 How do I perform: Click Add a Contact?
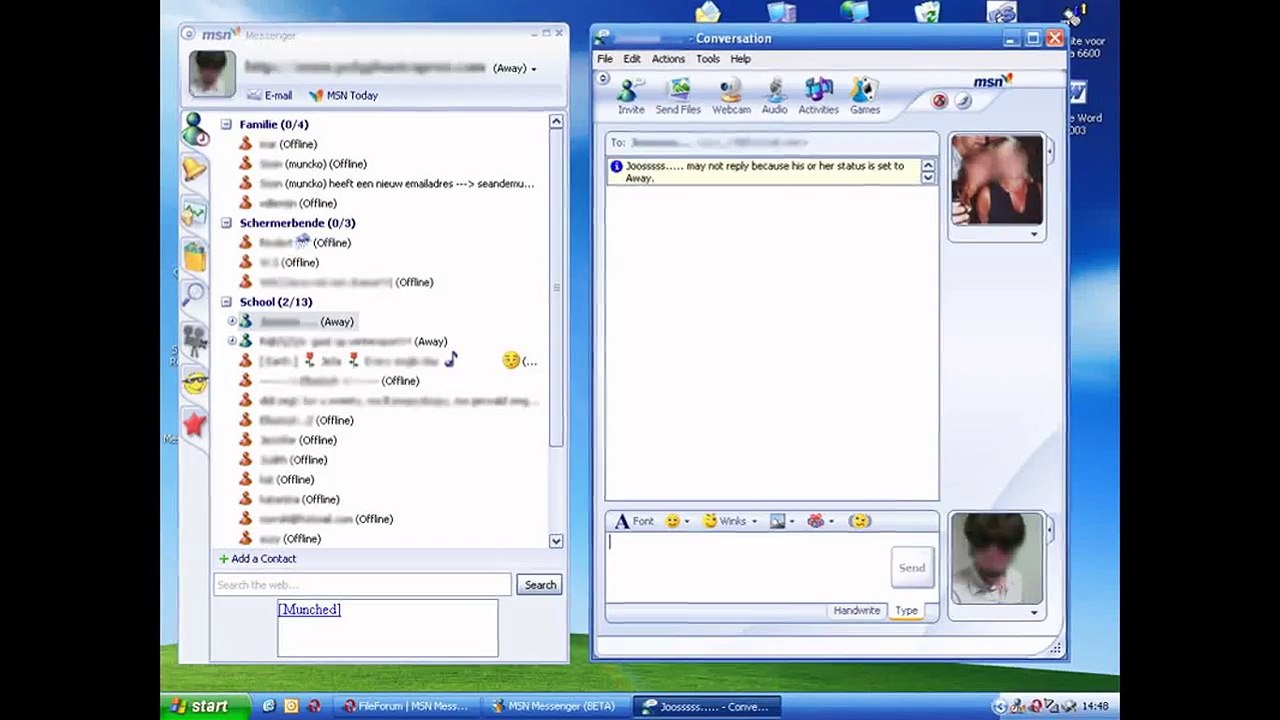pos(258,559)
